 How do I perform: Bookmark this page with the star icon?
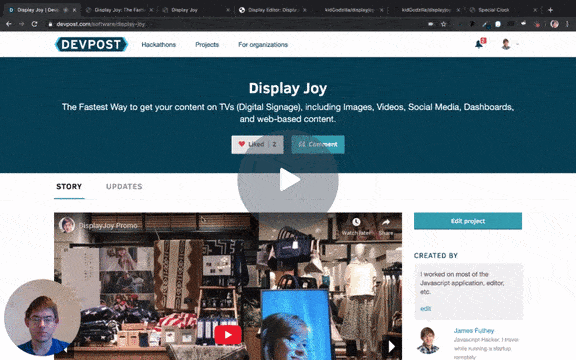point(443,24)
